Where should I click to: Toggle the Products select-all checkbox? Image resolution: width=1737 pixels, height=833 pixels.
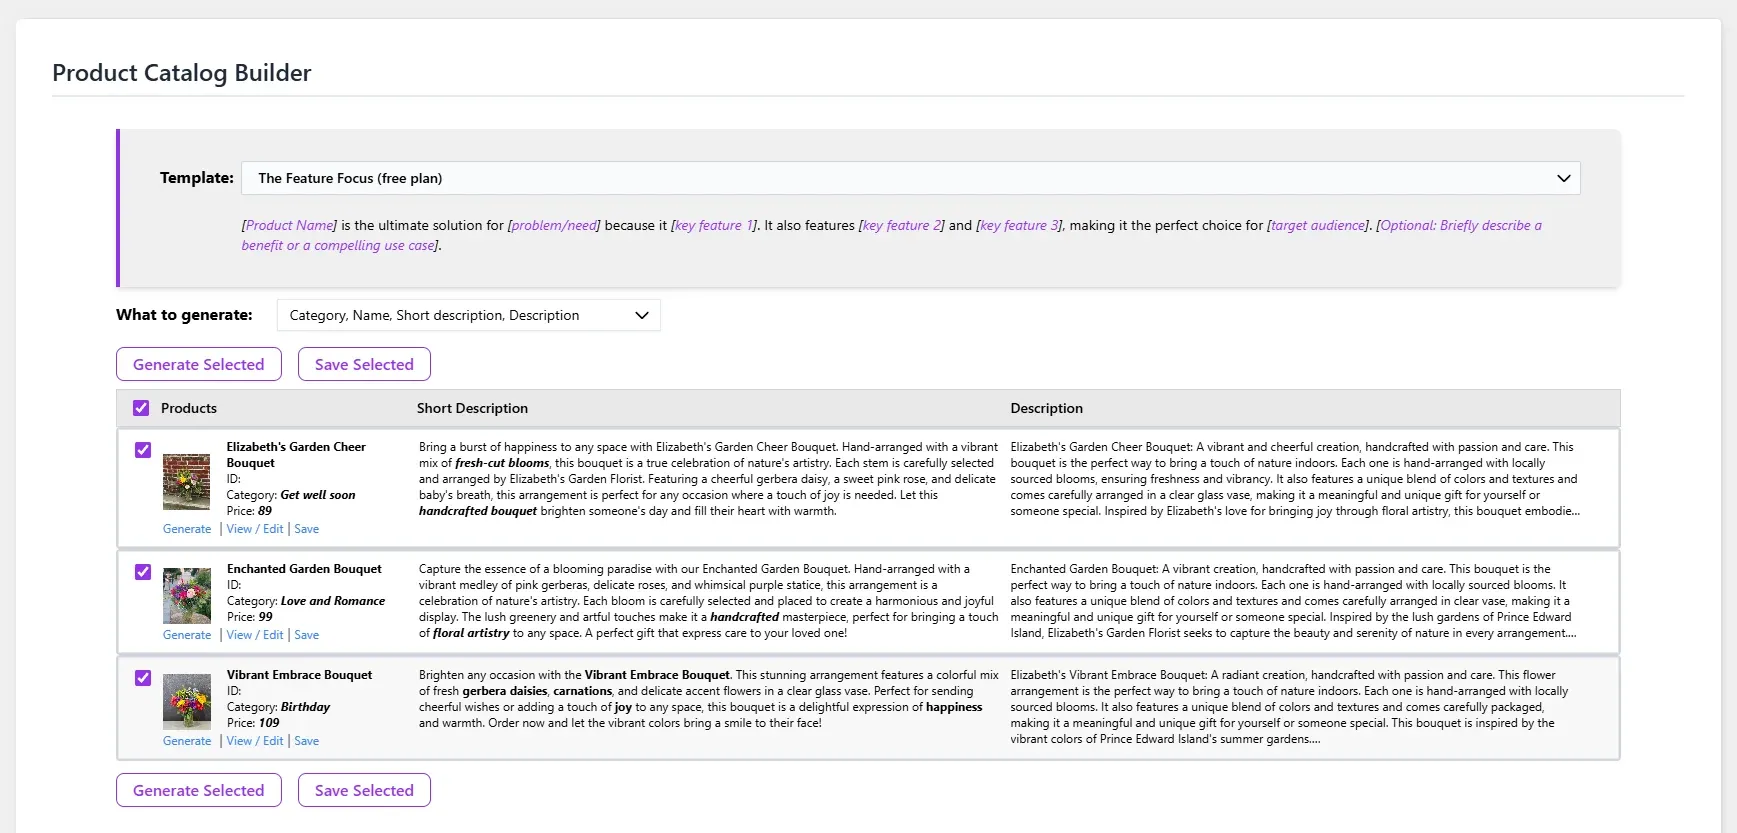(x=141, y=408)
